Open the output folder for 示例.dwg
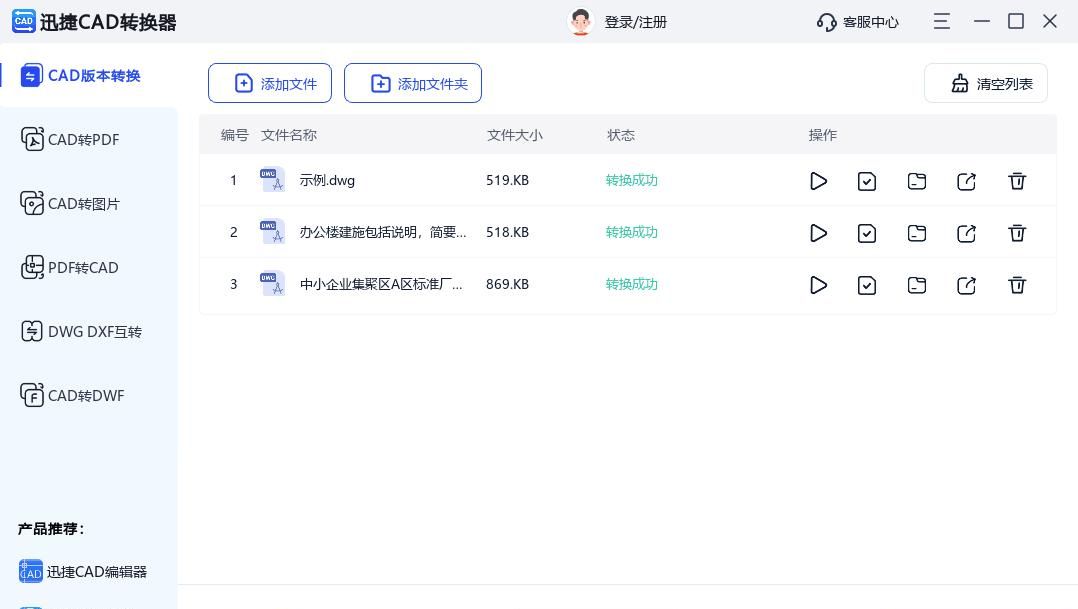Viewport: 1078px width, 609px height. [x=917, y=181]
